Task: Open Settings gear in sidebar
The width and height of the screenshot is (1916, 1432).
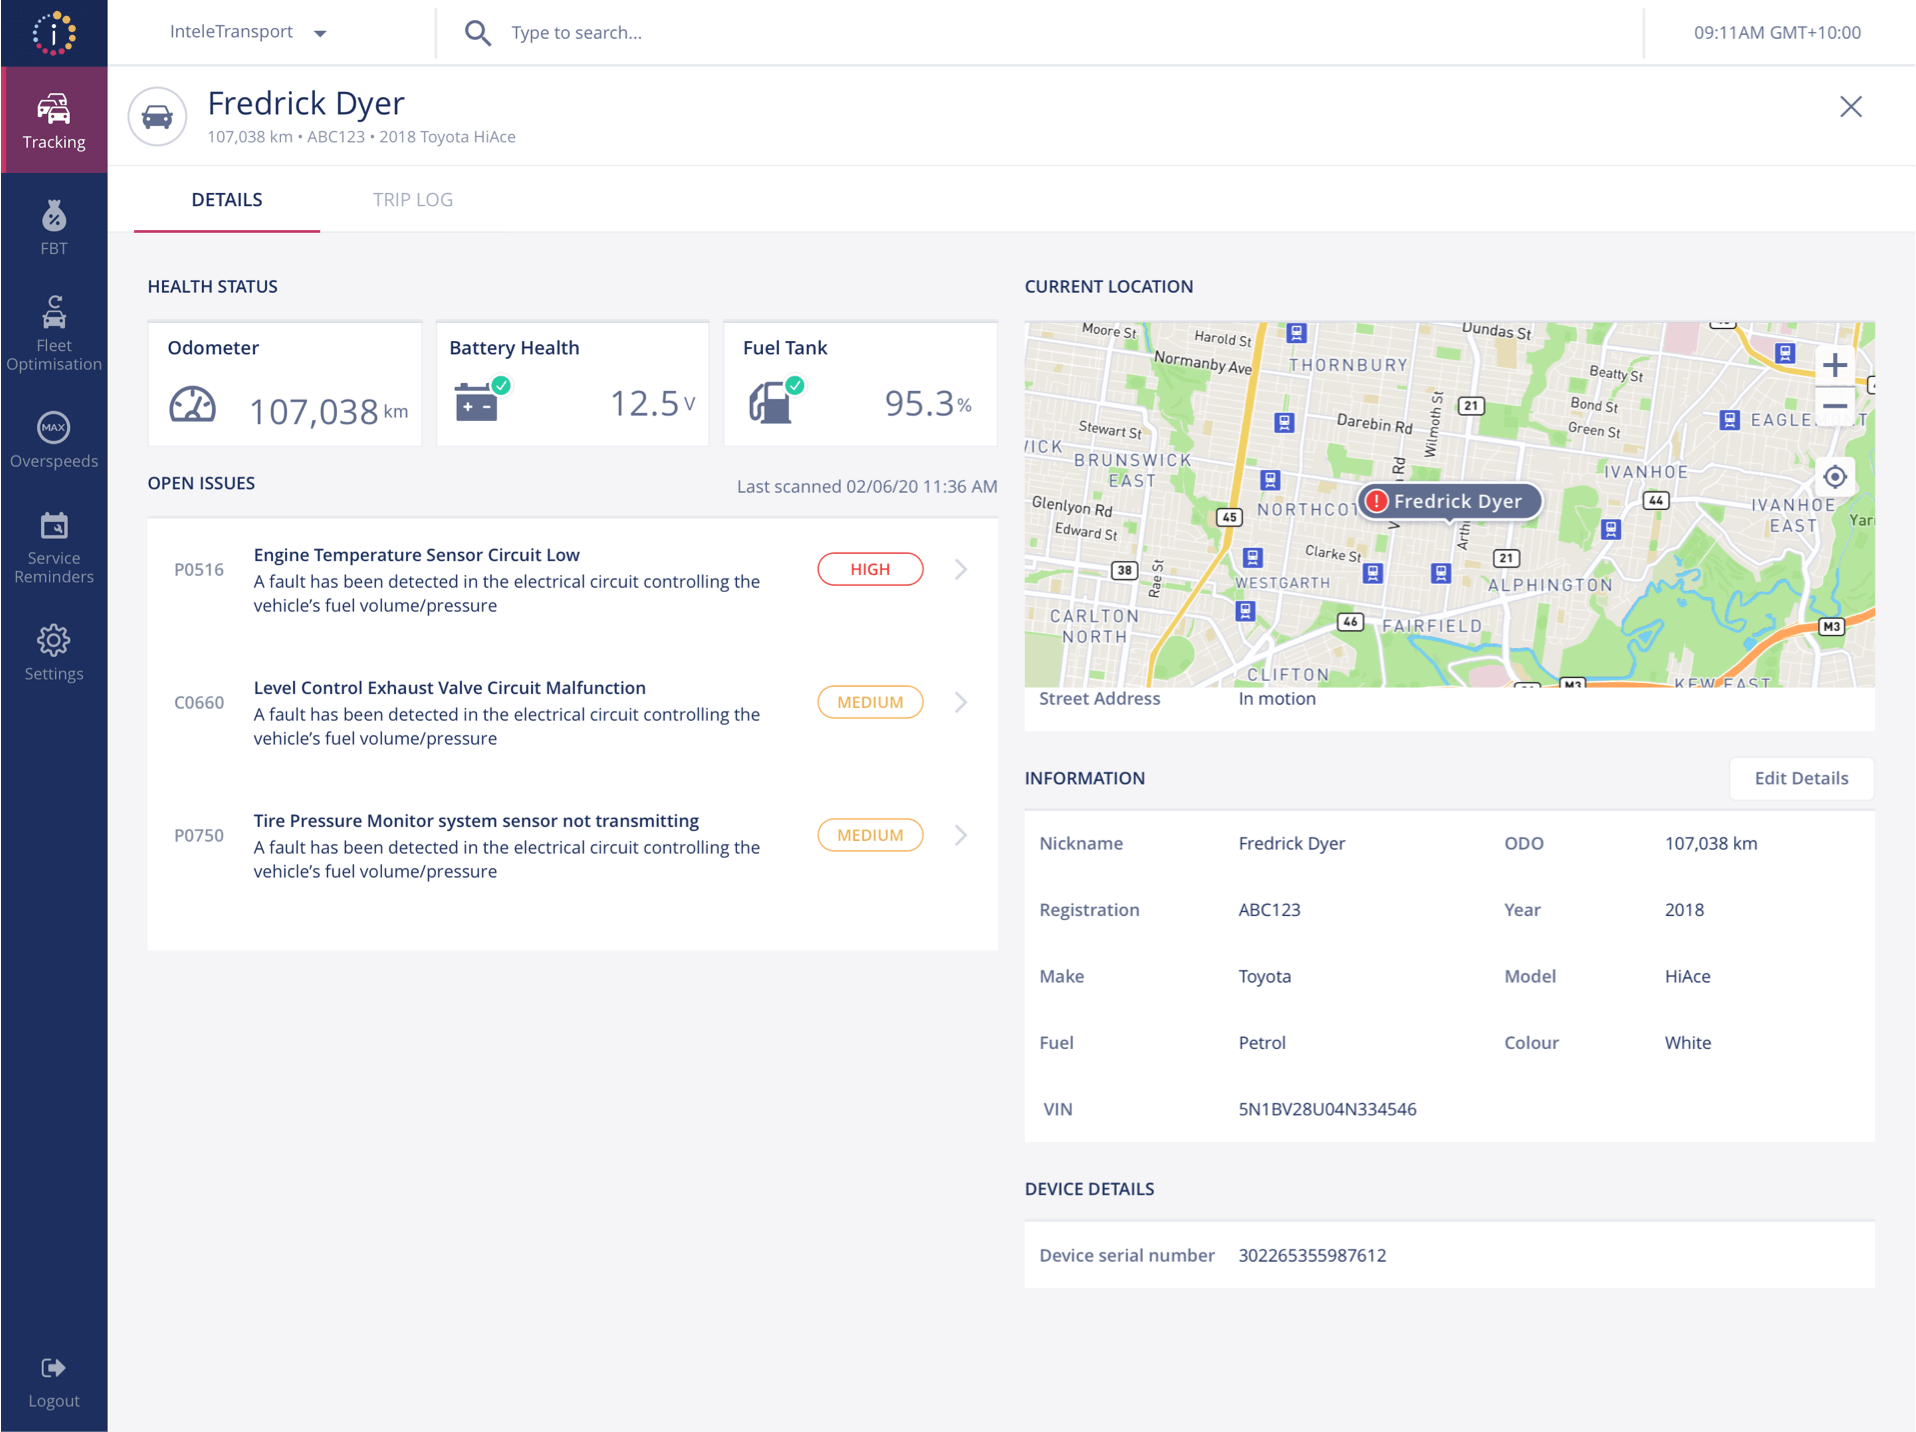Action: point(54,653)
